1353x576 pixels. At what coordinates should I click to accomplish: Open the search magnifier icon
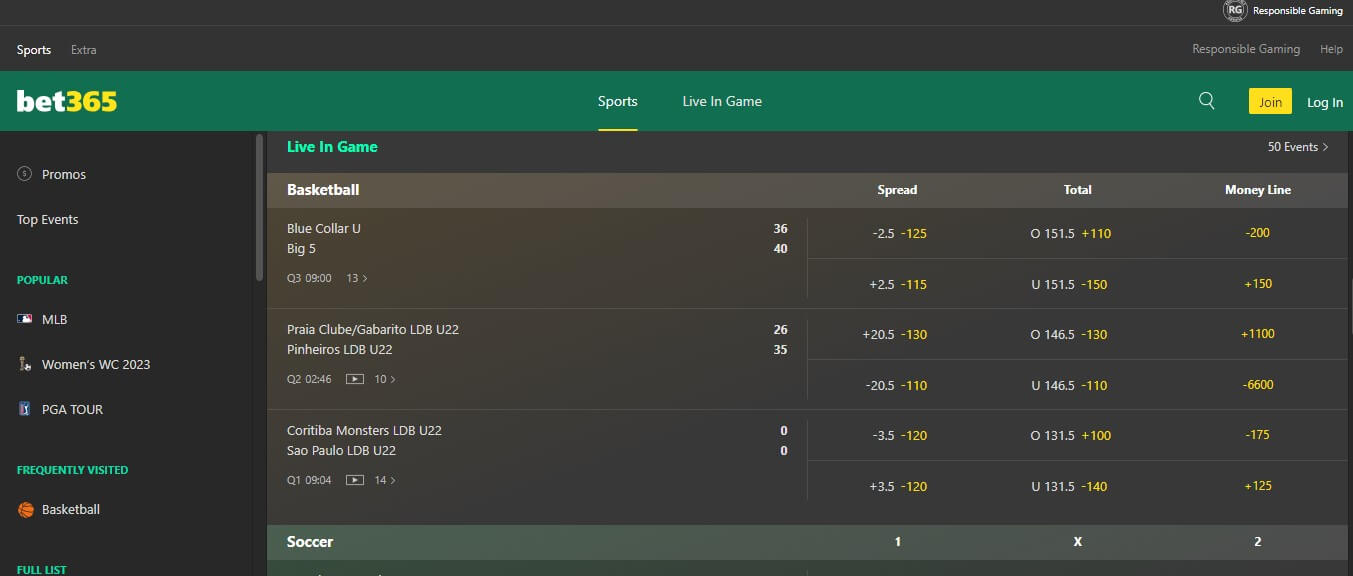tap(1207, 100)
